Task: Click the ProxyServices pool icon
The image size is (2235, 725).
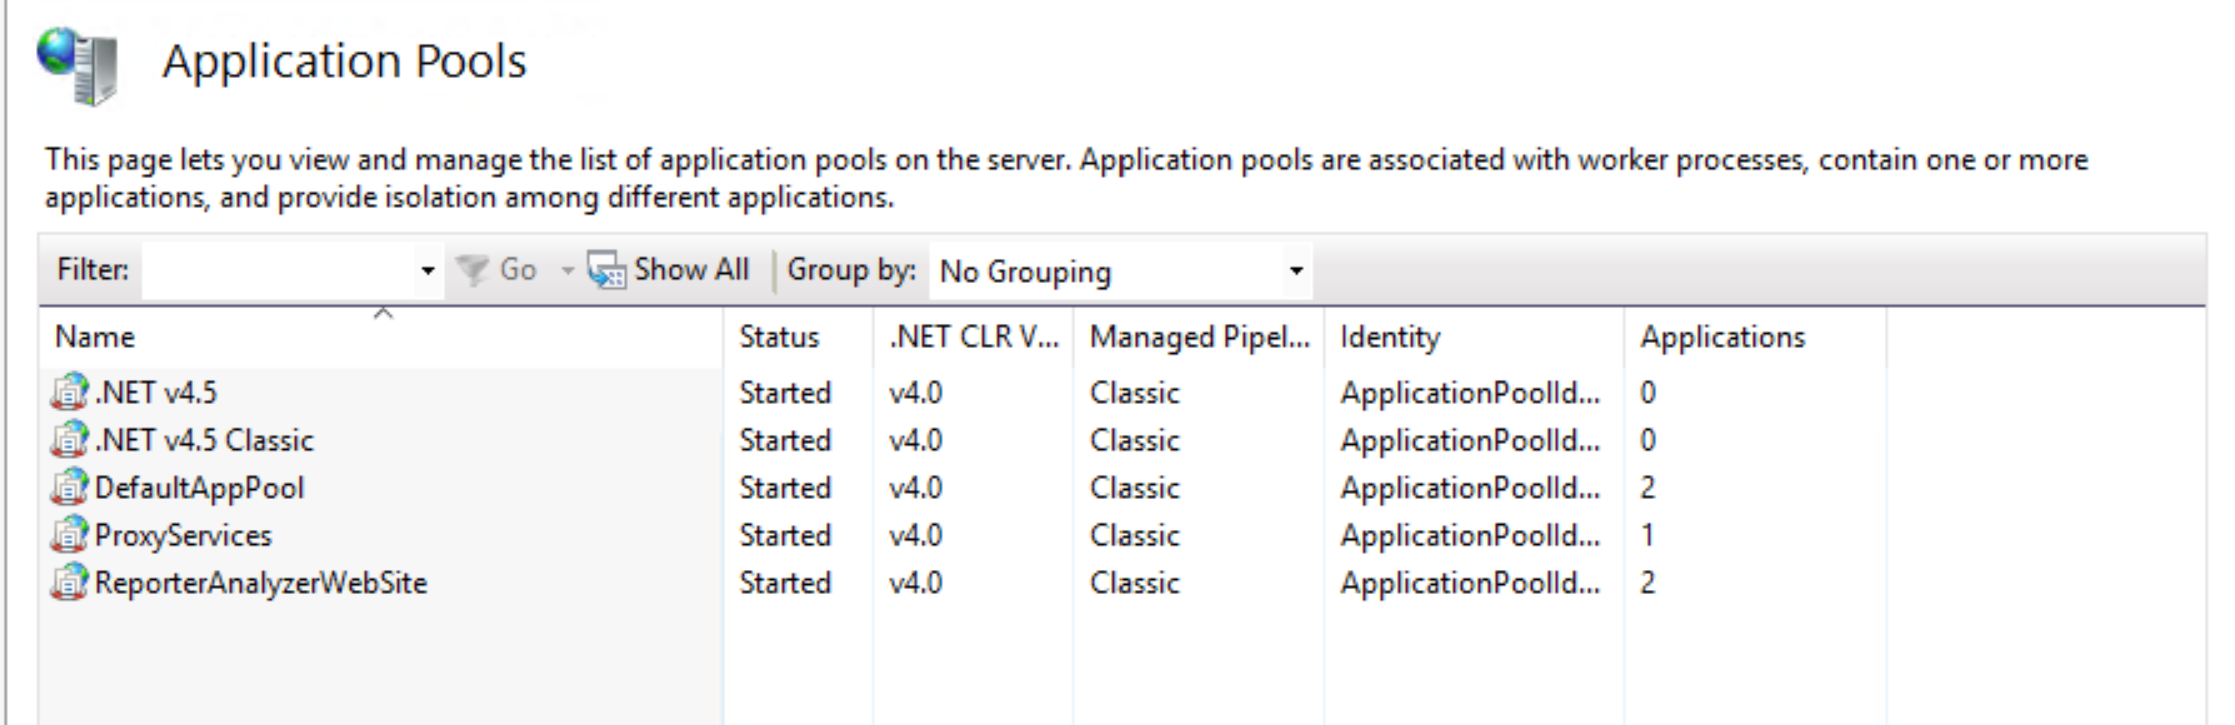Action: tap(69, 535)
